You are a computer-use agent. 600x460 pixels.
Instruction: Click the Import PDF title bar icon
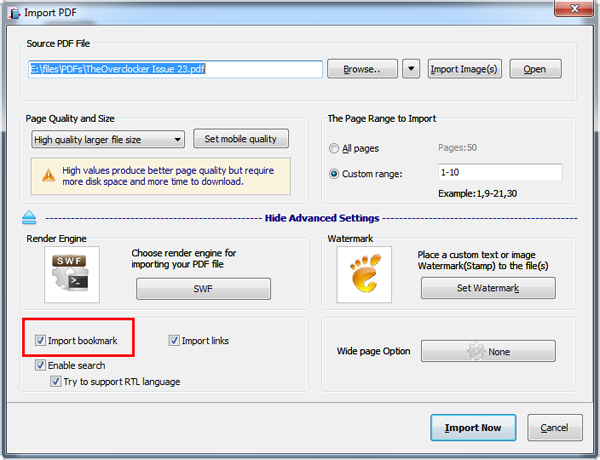[x=12, y=11]
